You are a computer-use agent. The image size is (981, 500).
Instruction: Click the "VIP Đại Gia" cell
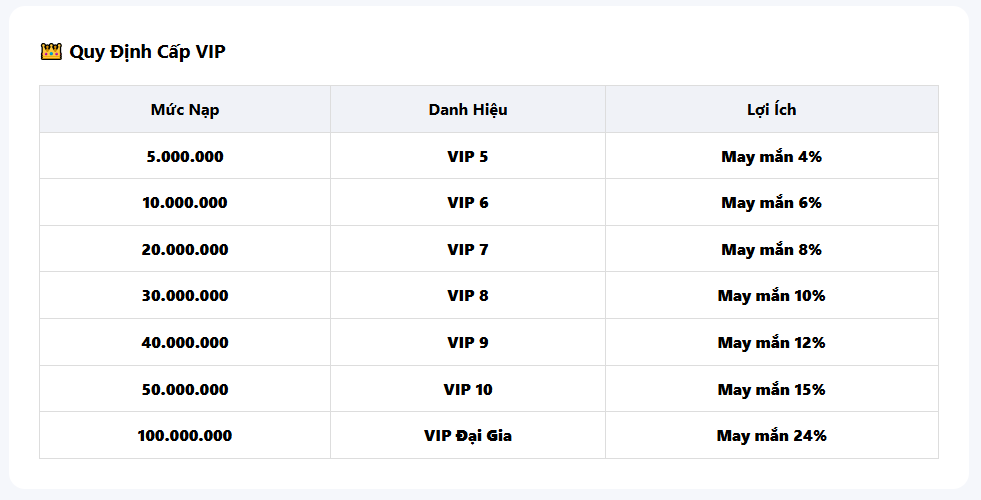(468, 436)
